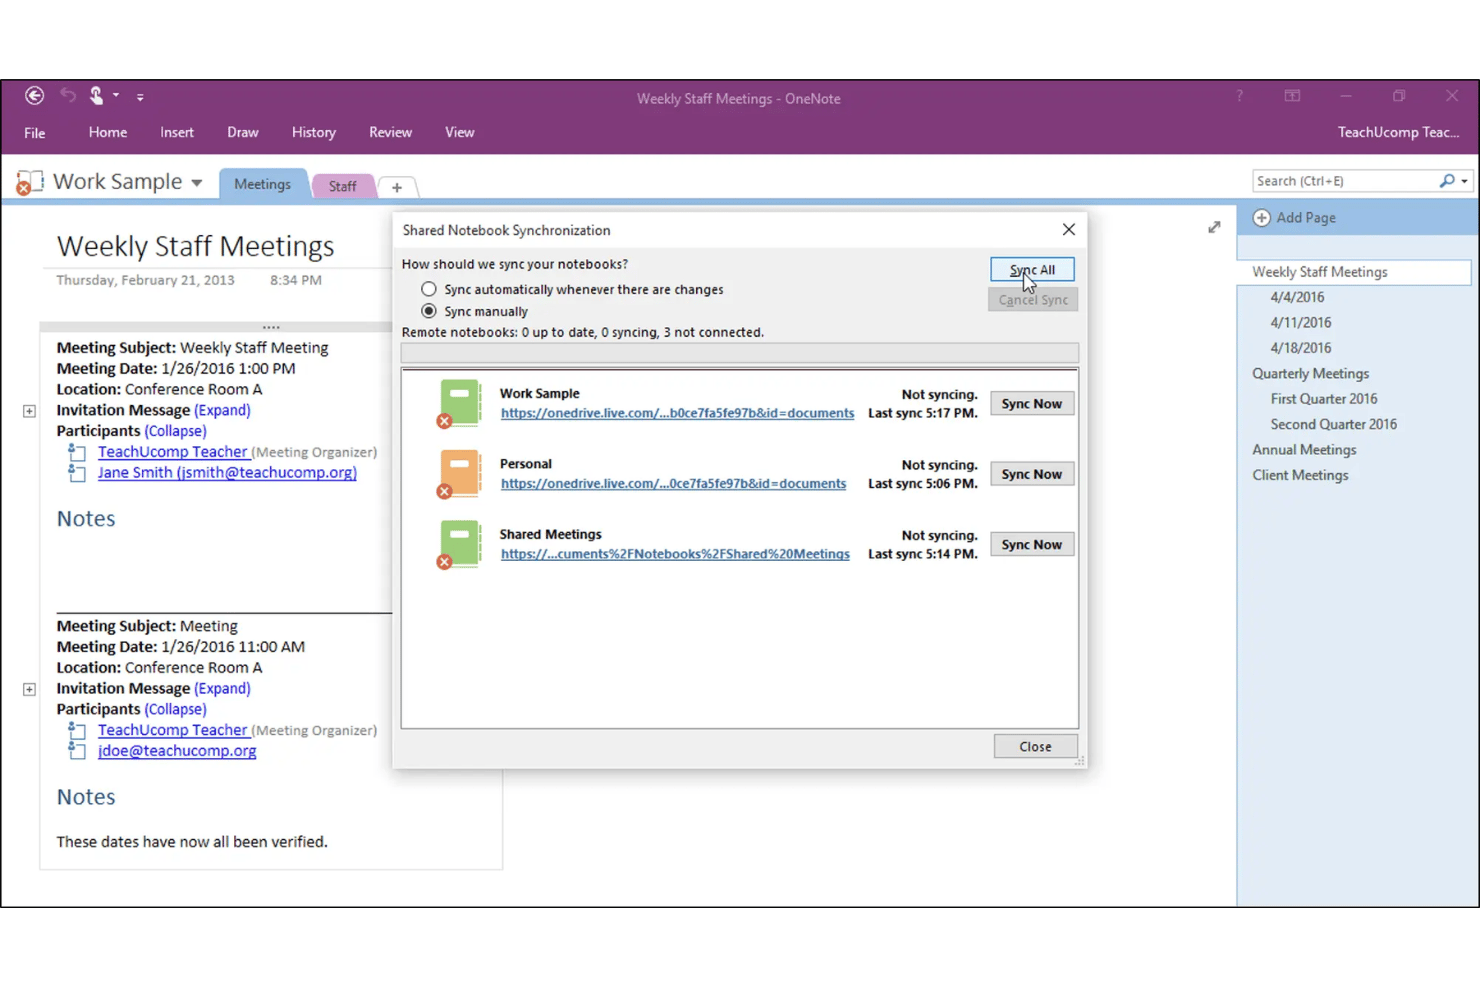Click into the Search (Ctrl+E) box

[x=1345, y=181]
